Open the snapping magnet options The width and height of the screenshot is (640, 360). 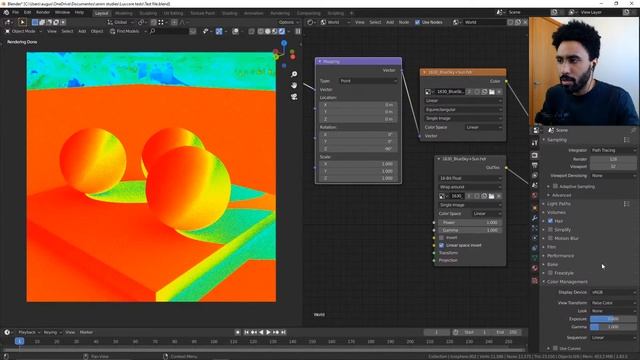154,22
